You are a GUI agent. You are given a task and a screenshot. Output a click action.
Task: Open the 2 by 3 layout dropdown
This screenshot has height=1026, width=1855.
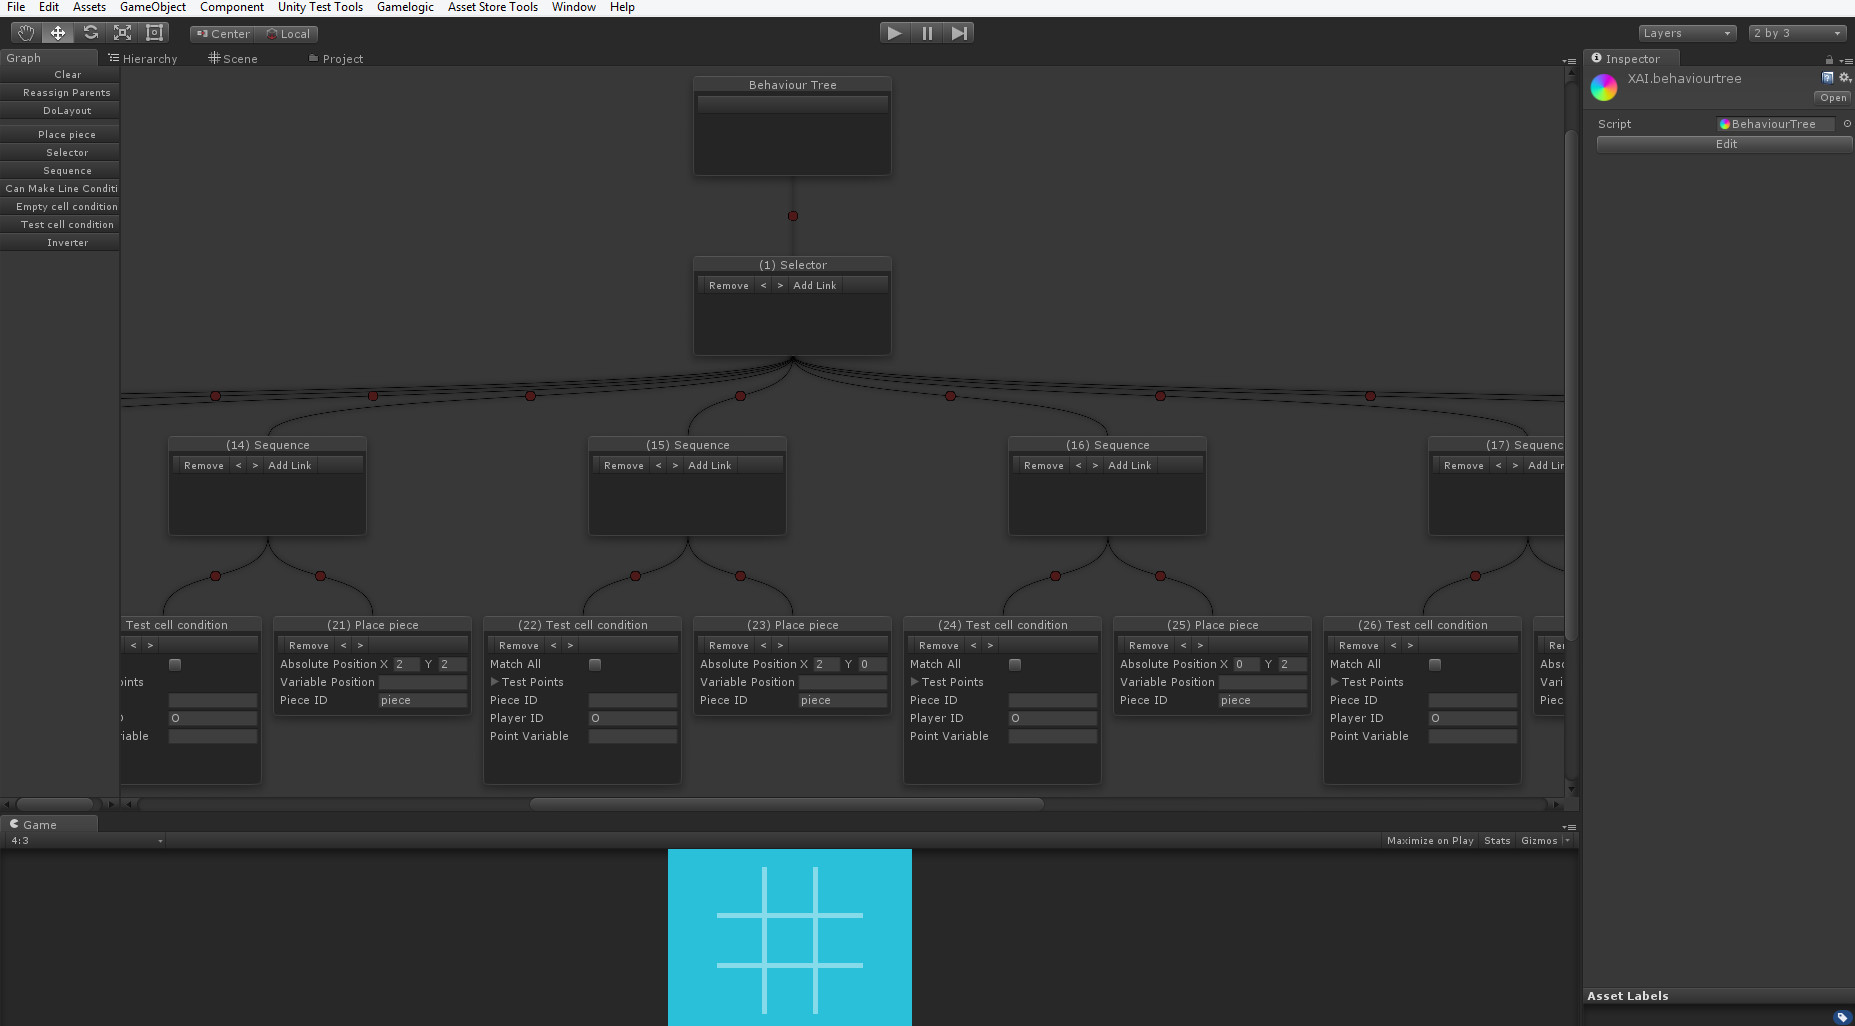(1796, 33)
